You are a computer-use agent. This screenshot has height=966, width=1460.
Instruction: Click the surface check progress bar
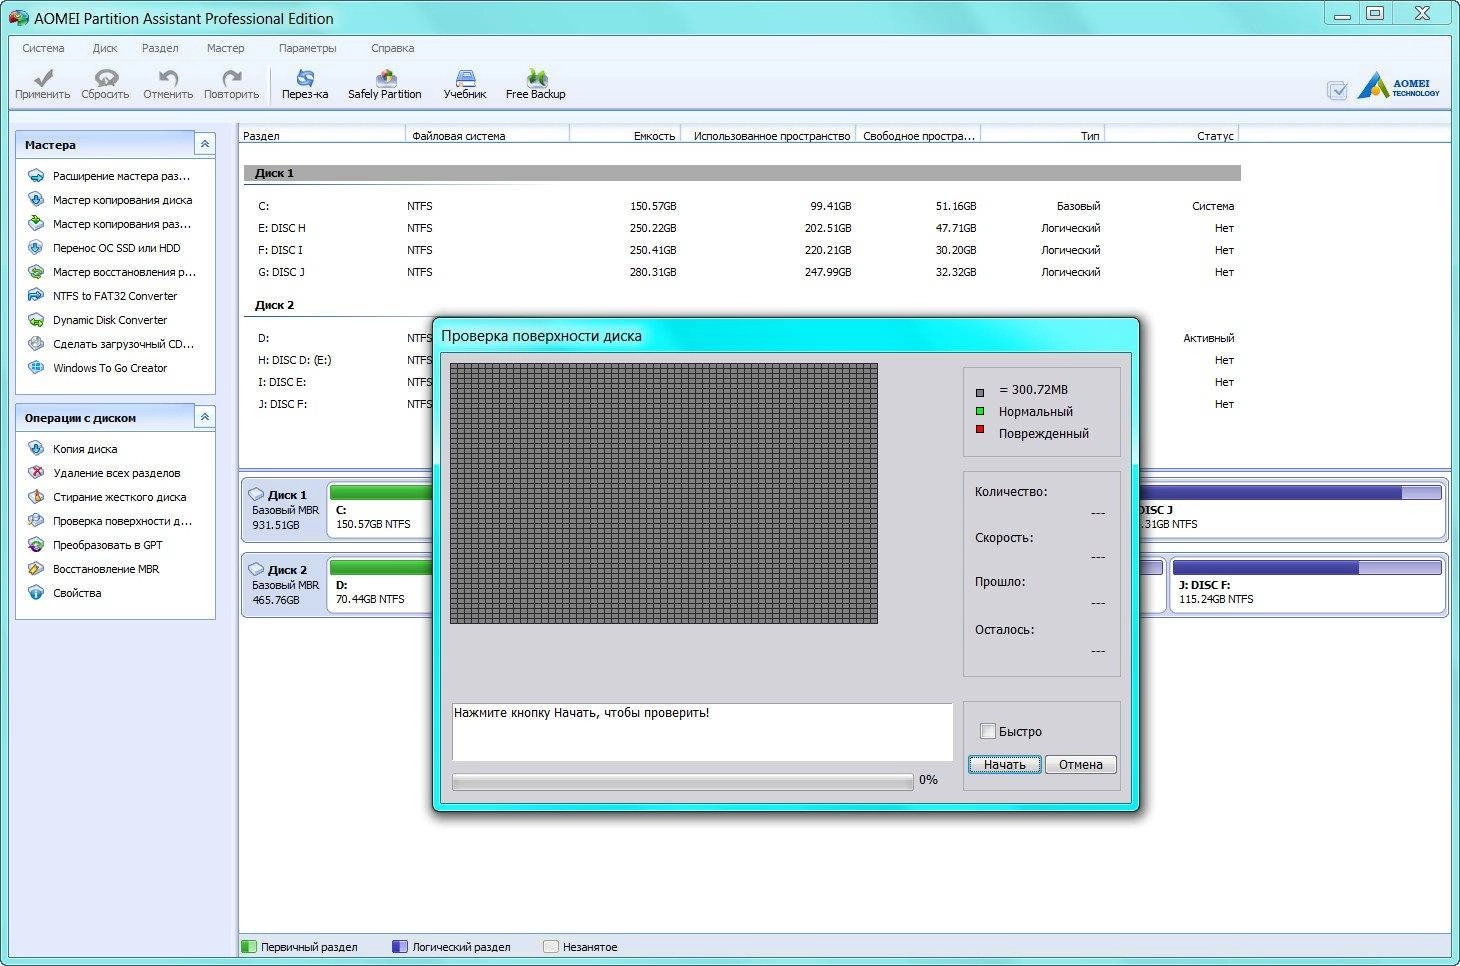683,782
